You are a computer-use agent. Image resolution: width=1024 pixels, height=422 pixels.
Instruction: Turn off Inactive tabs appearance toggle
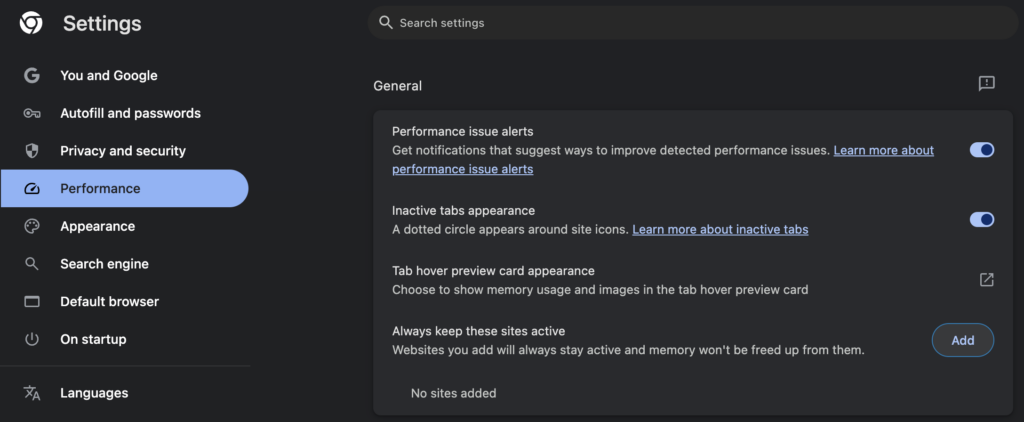981,220
